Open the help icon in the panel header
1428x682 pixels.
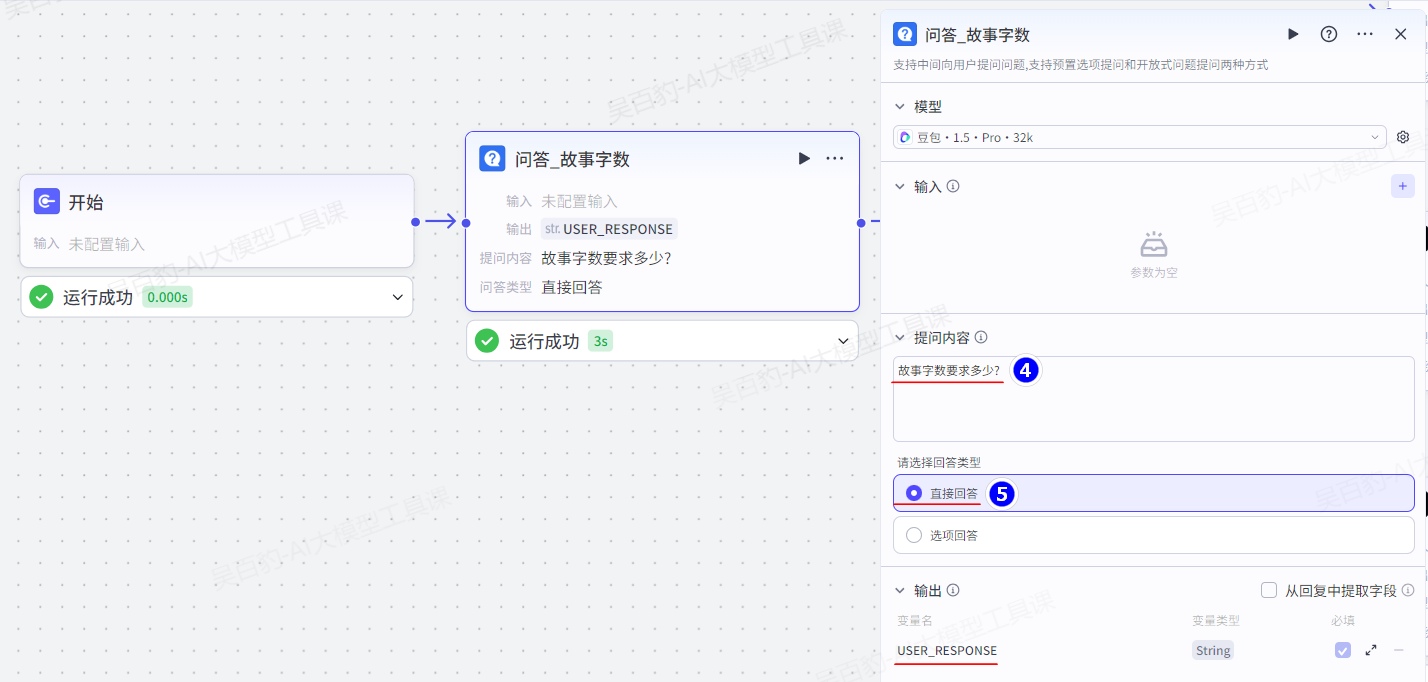tap(1329, 34)
